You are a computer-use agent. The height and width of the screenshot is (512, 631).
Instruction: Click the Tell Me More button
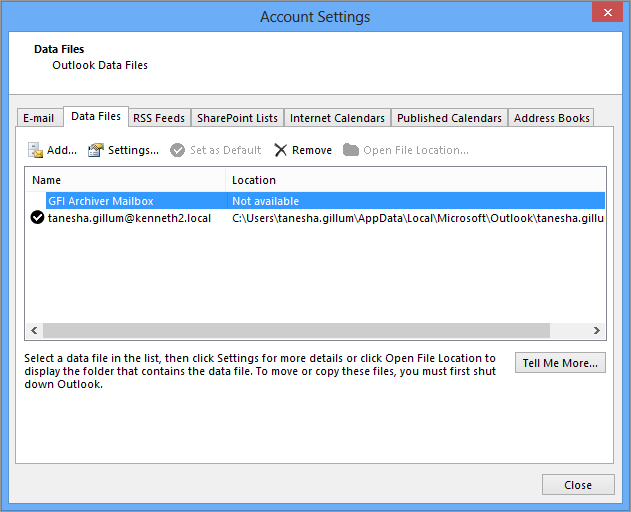click(560, 363)
